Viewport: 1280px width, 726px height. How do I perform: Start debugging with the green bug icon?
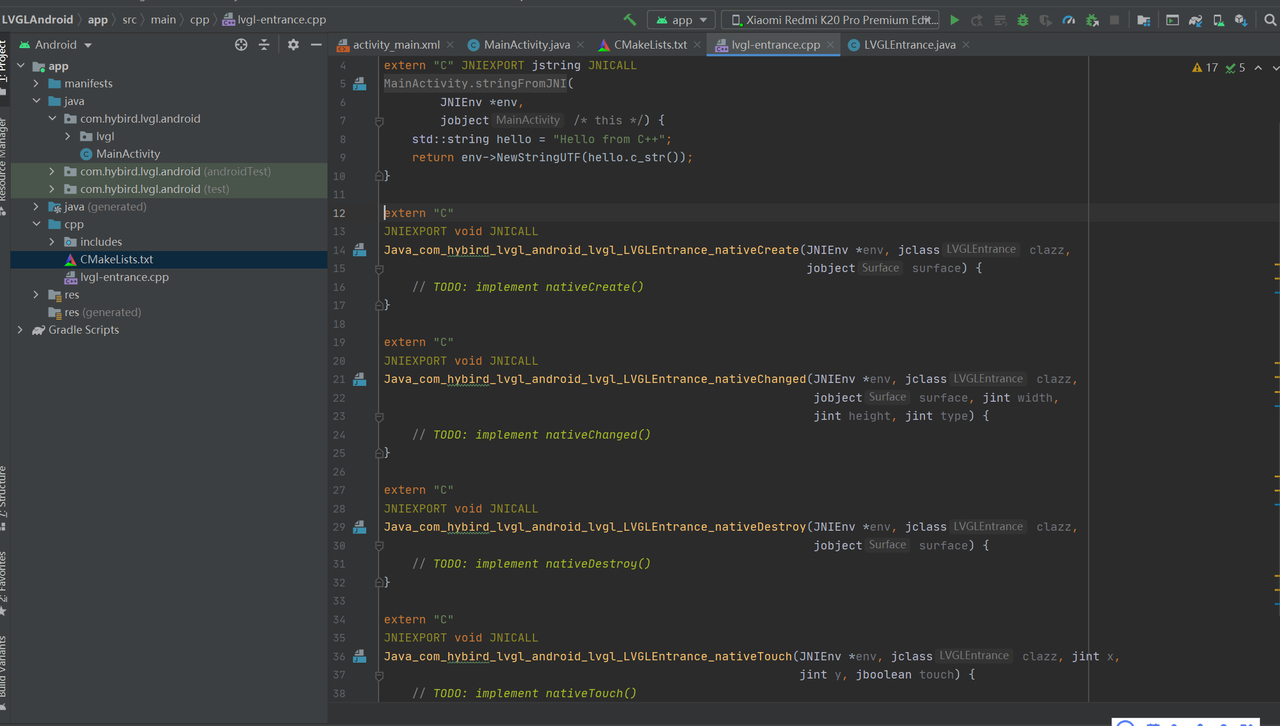(x=1022, y=20)
